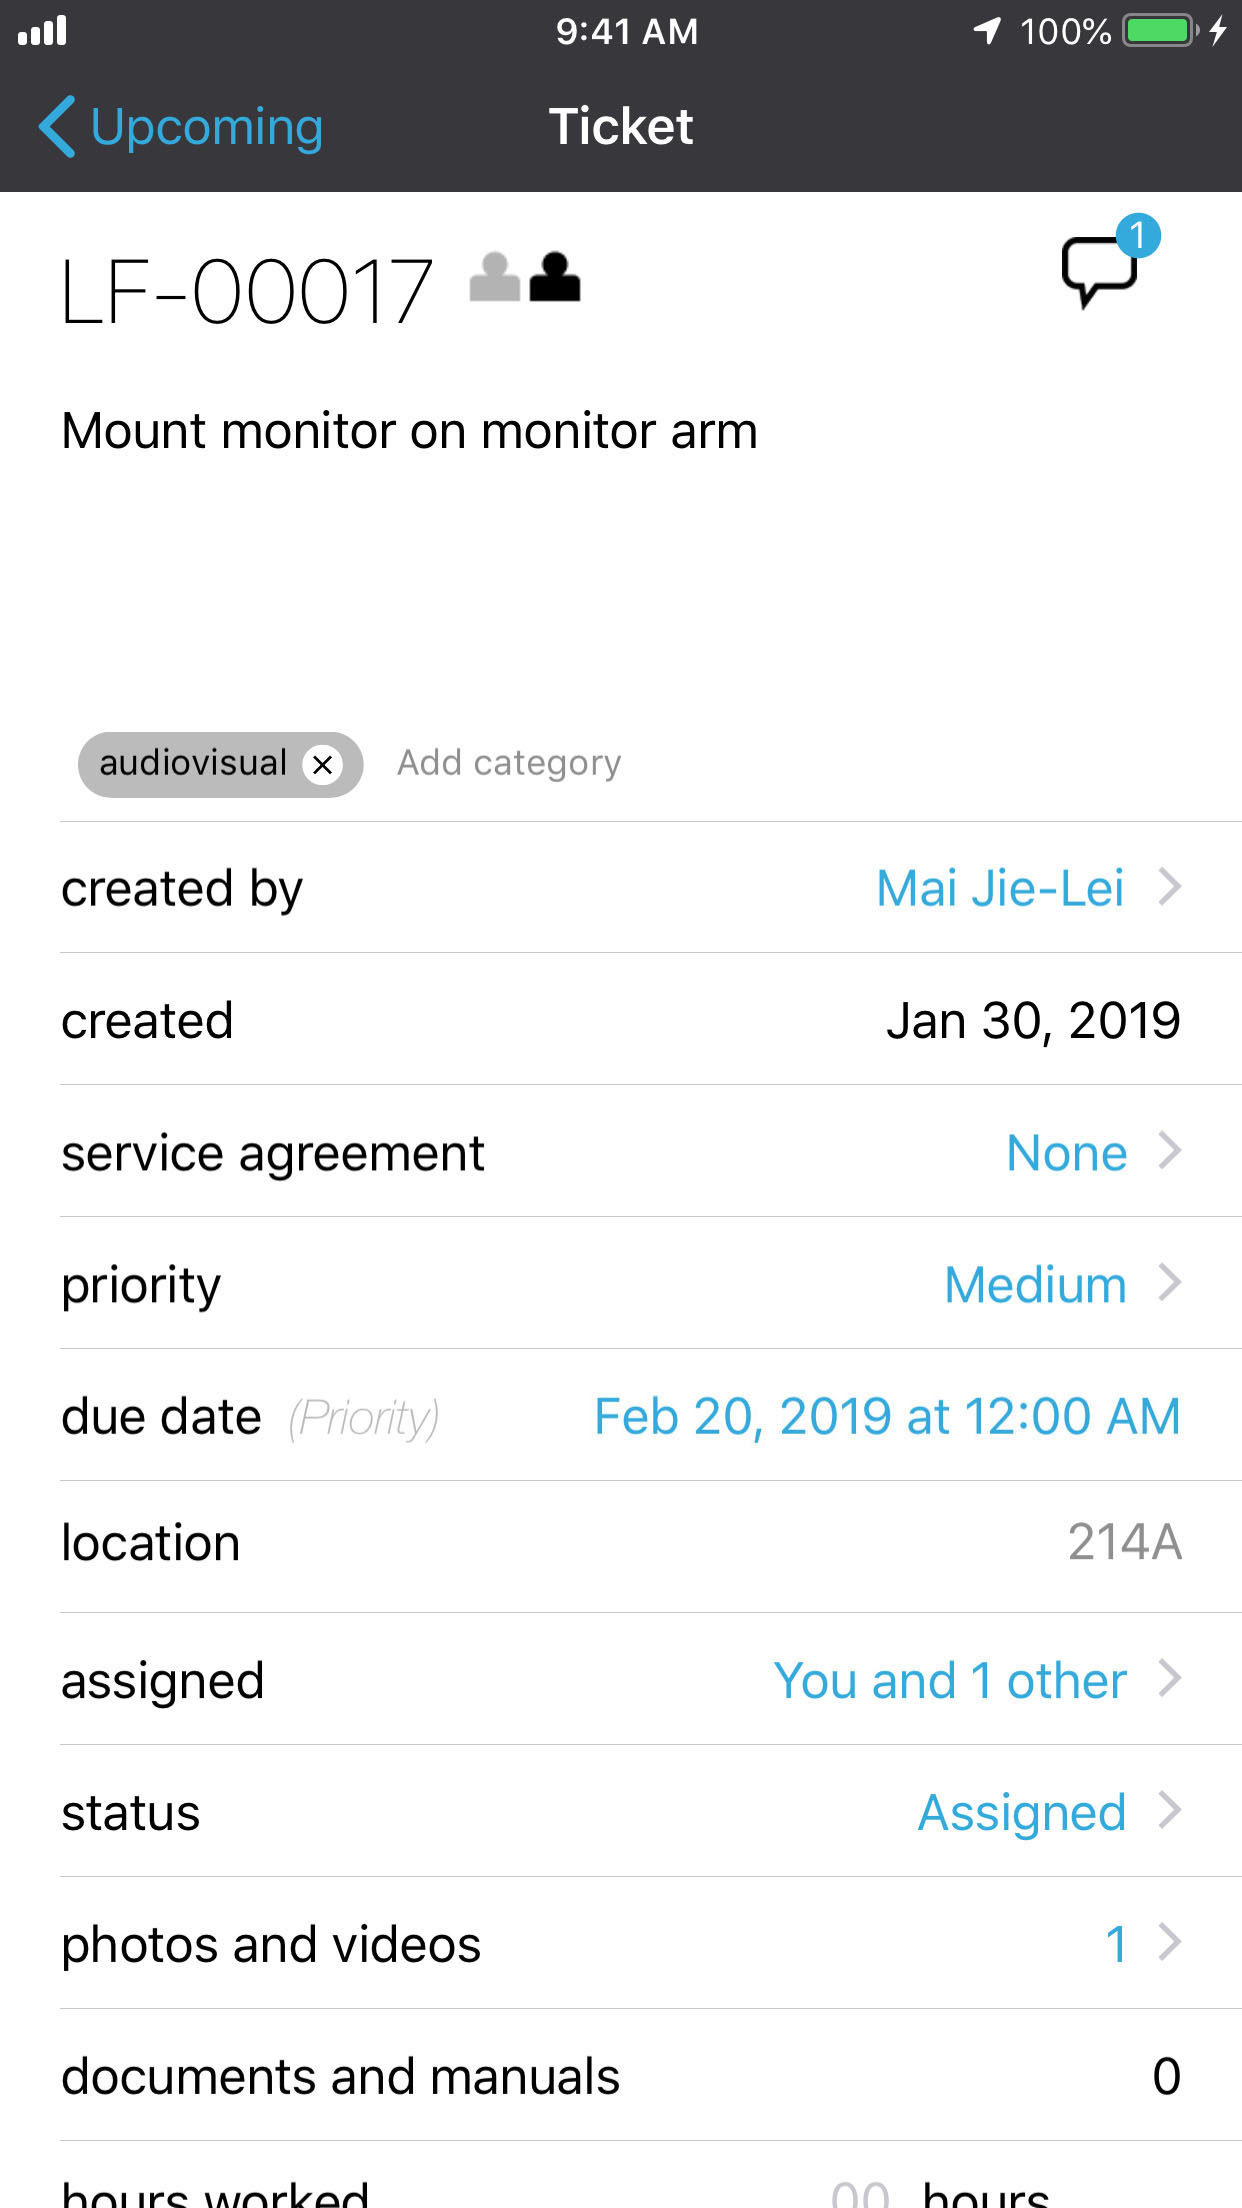
Task: Tap the assigned users silhouette icon
Action: [x=526, y=277]
